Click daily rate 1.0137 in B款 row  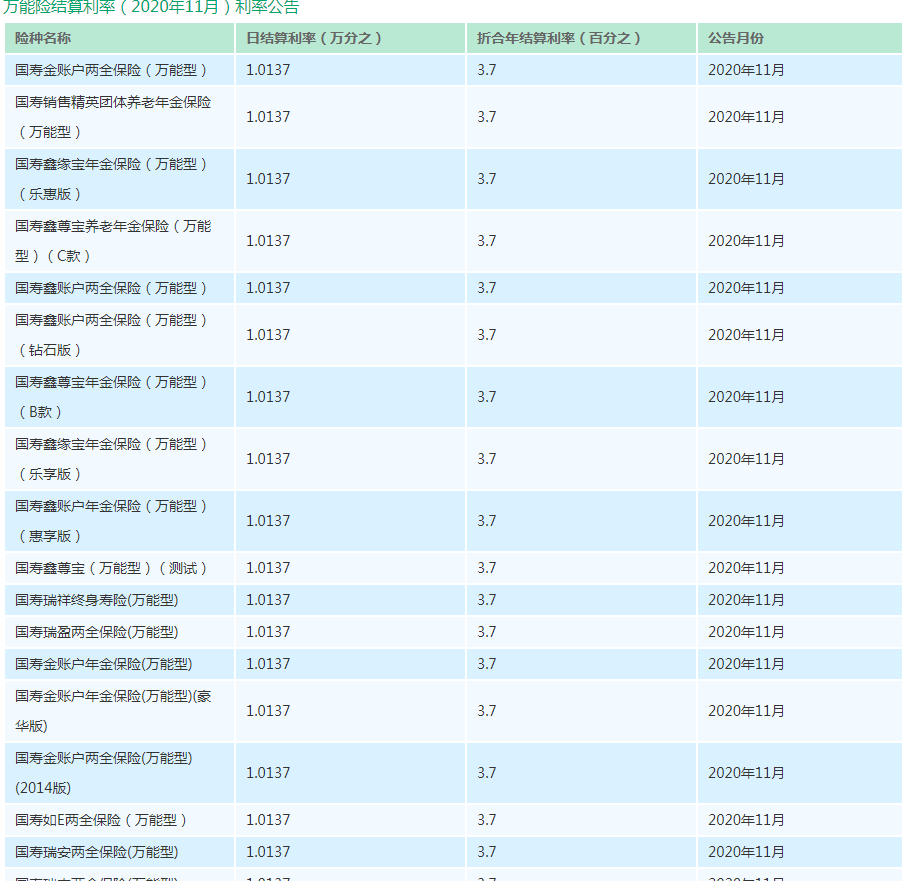(268, 397)
